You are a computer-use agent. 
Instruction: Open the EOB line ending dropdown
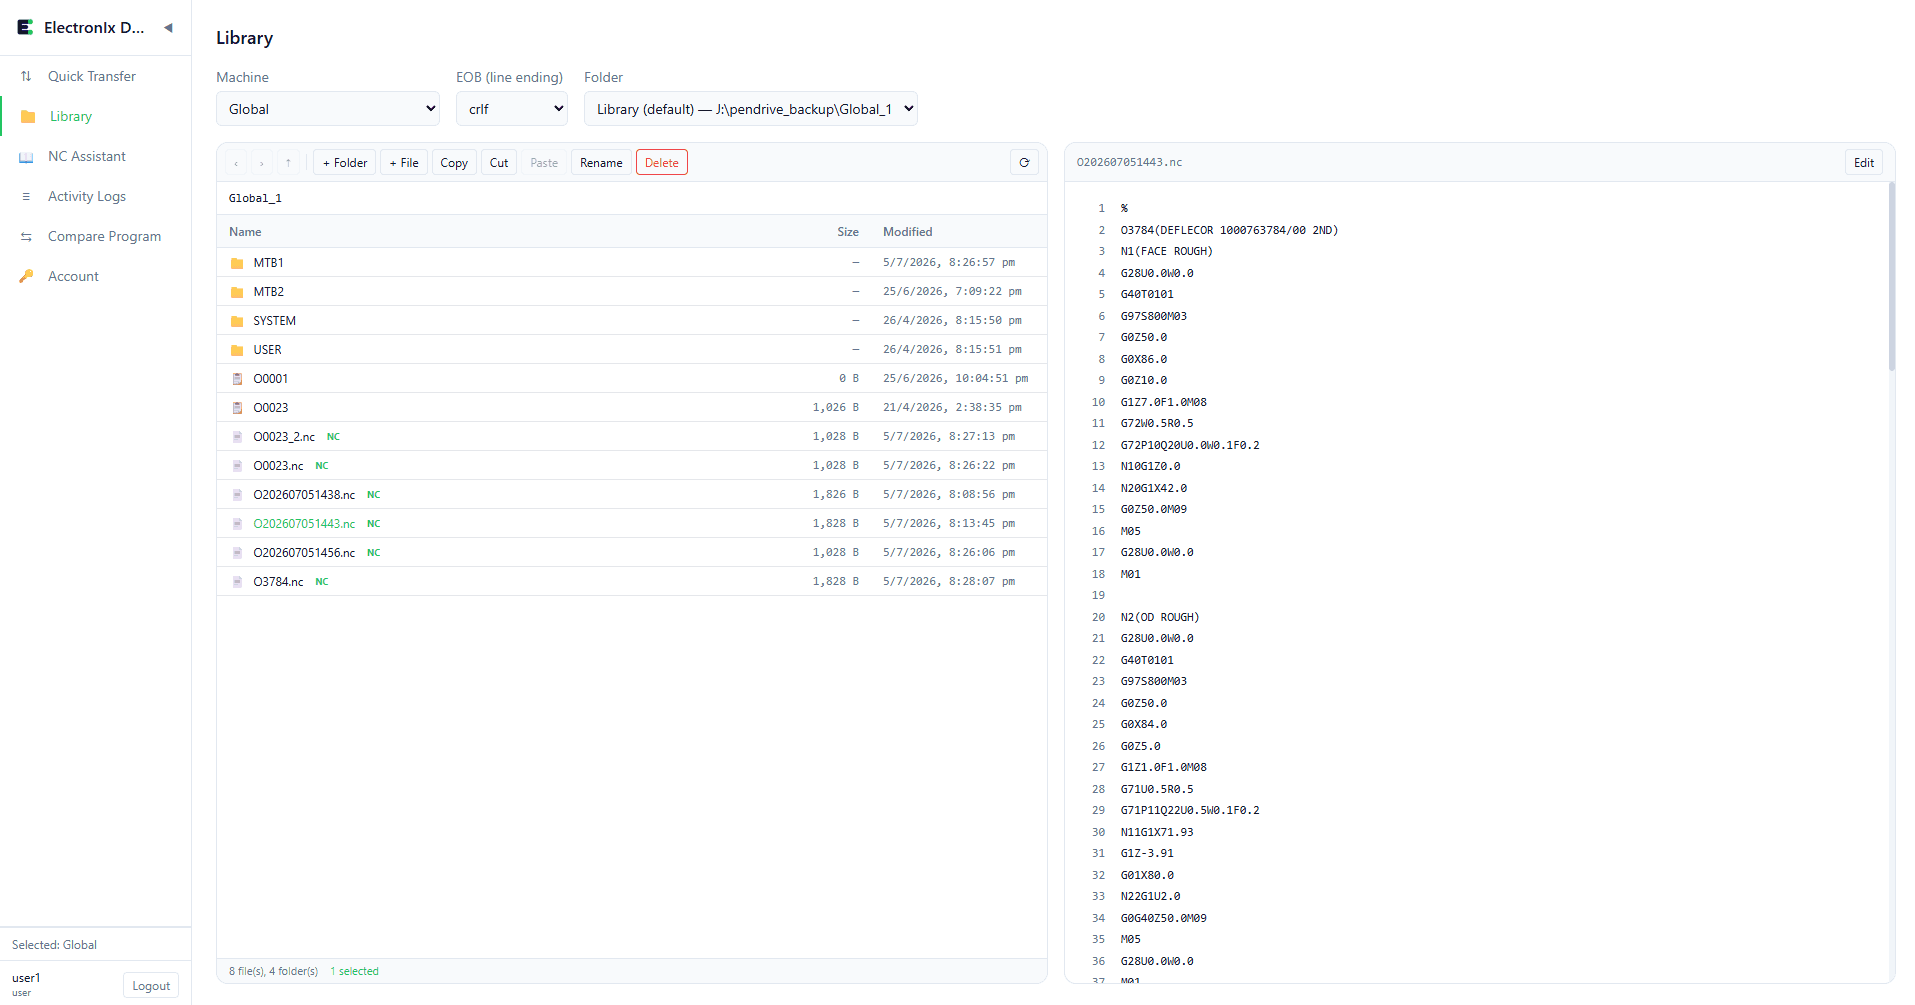(x=512, y=109)
